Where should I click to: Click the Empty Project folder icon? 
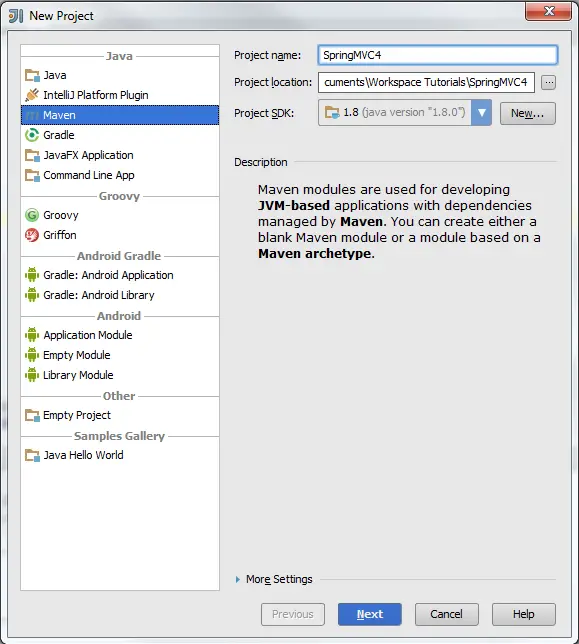(32, 415)
